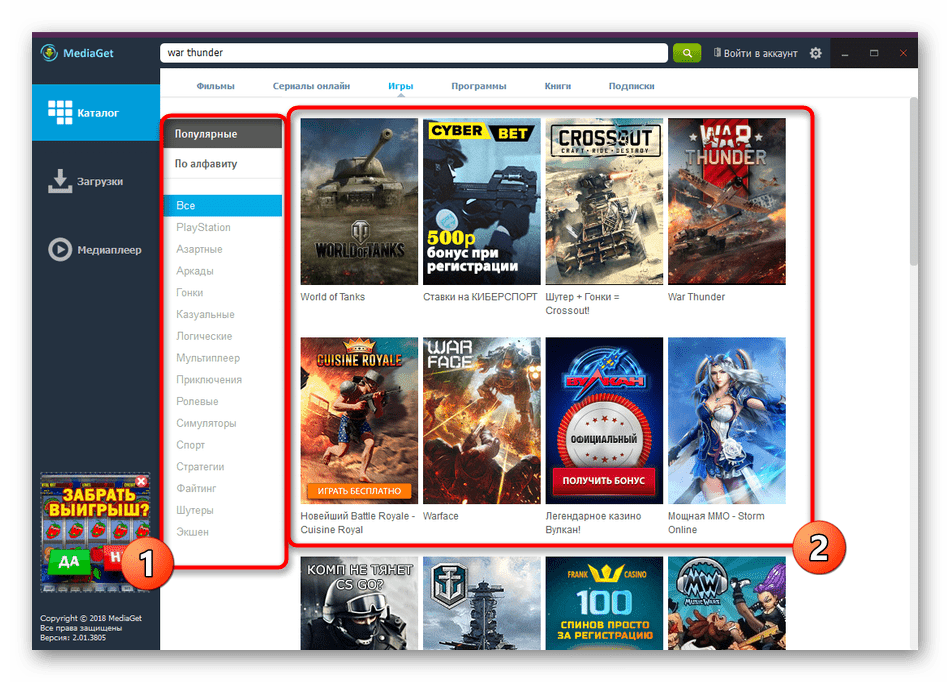950x682 pixels.
Task: Select the Гонки category
Action: point(190,293)
